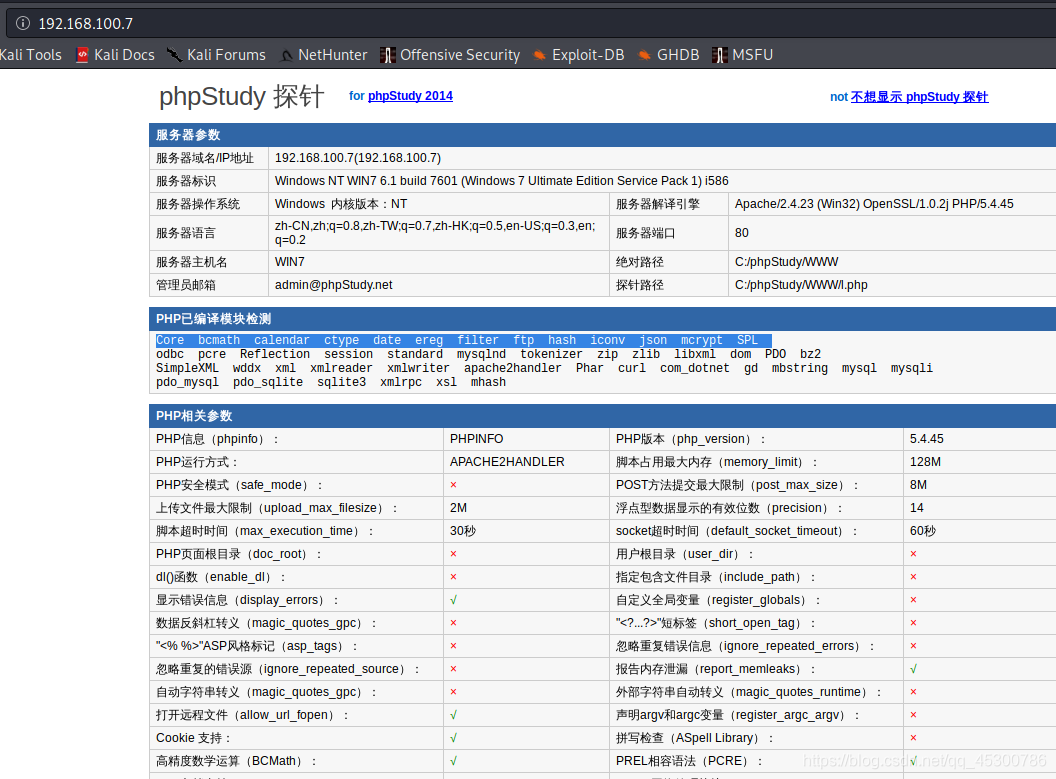Click the APACHE2HANDLER run mode value
The width and height of the screenshot is (1056, 779).
coord(507,462)
